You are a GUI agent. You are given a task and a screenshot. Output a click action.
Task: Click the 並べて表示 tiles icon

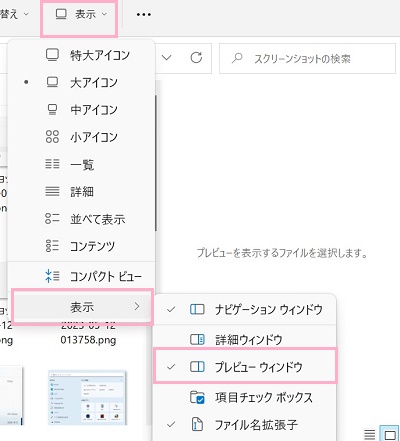click(x=52, y=218)
